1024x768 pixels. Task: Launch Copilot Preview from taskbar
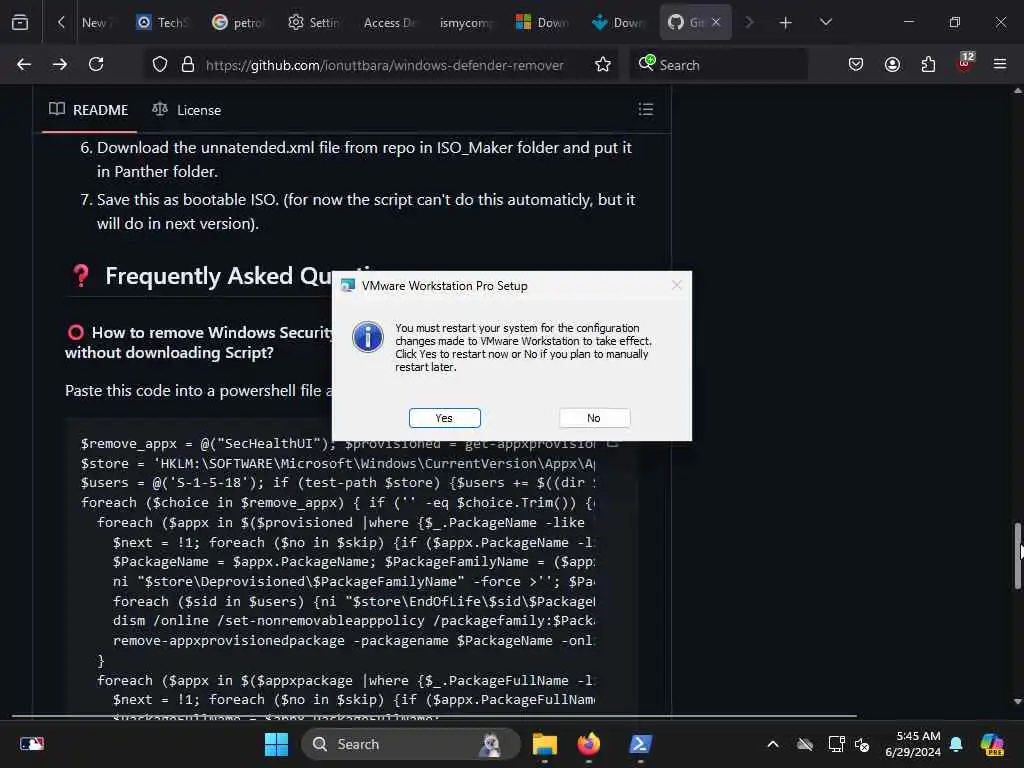(x=991, y=744)
